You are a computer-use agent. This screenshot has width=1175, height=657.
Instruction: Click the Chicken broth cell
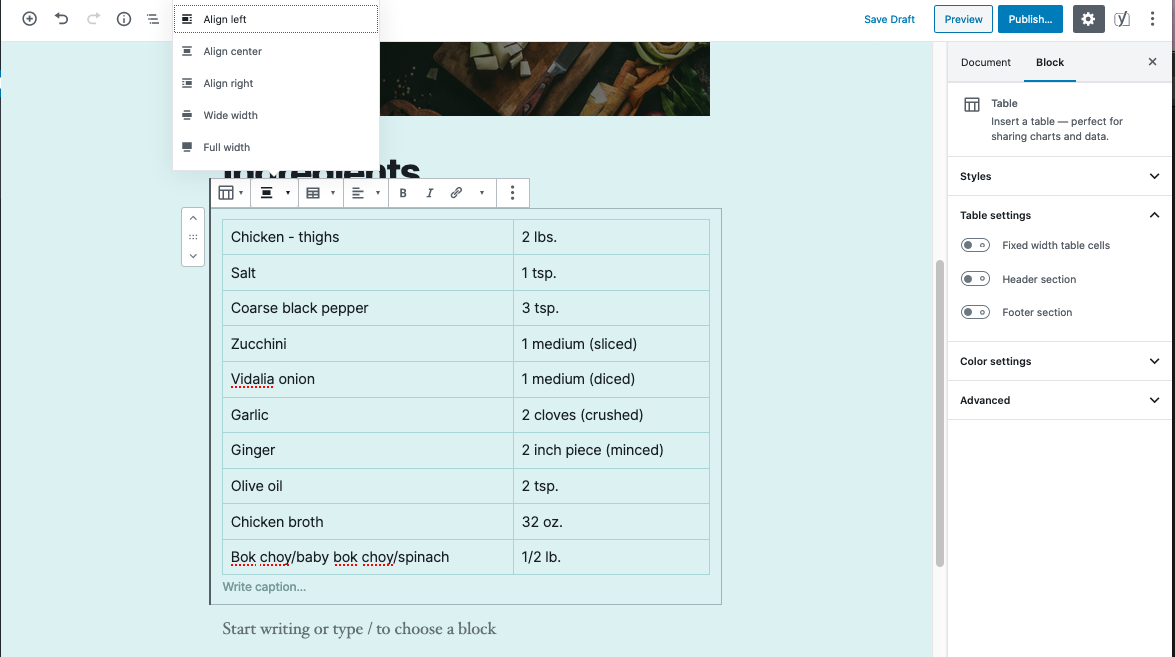(x=368, y=521)
